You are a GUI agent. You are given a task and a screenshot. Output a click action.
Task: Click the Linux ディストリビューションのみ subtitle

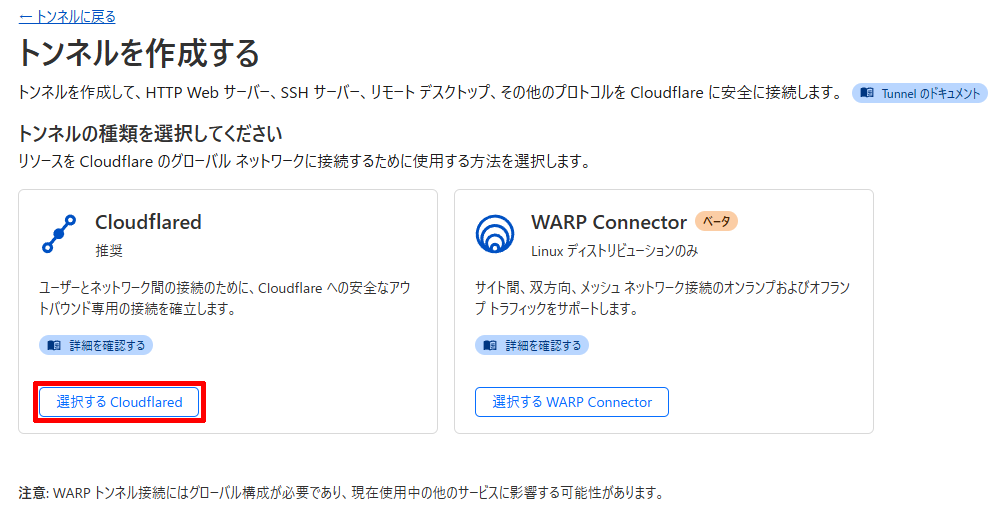(x=614, y=250)
